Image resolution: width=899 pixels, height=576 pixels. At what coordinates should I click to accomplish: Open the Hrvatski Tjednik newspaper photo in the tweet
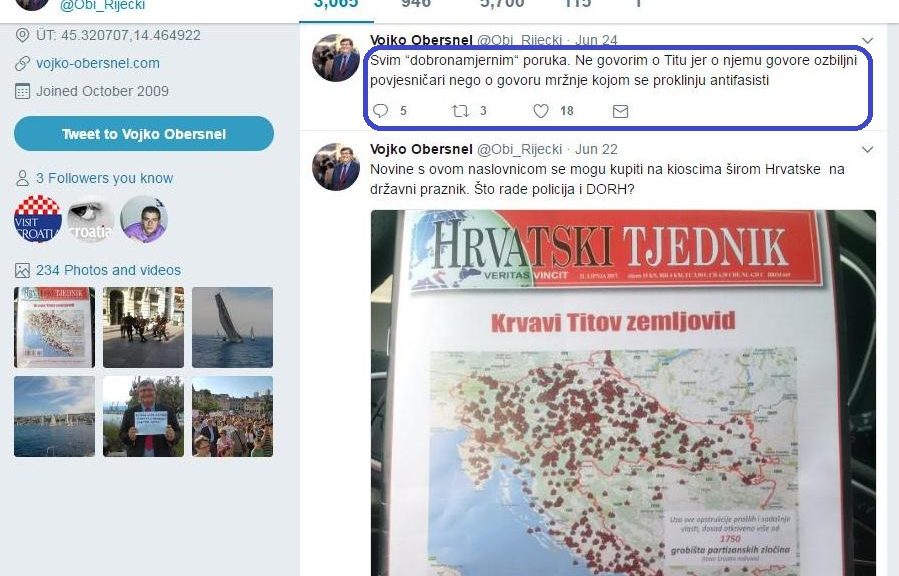pos(623,392)
